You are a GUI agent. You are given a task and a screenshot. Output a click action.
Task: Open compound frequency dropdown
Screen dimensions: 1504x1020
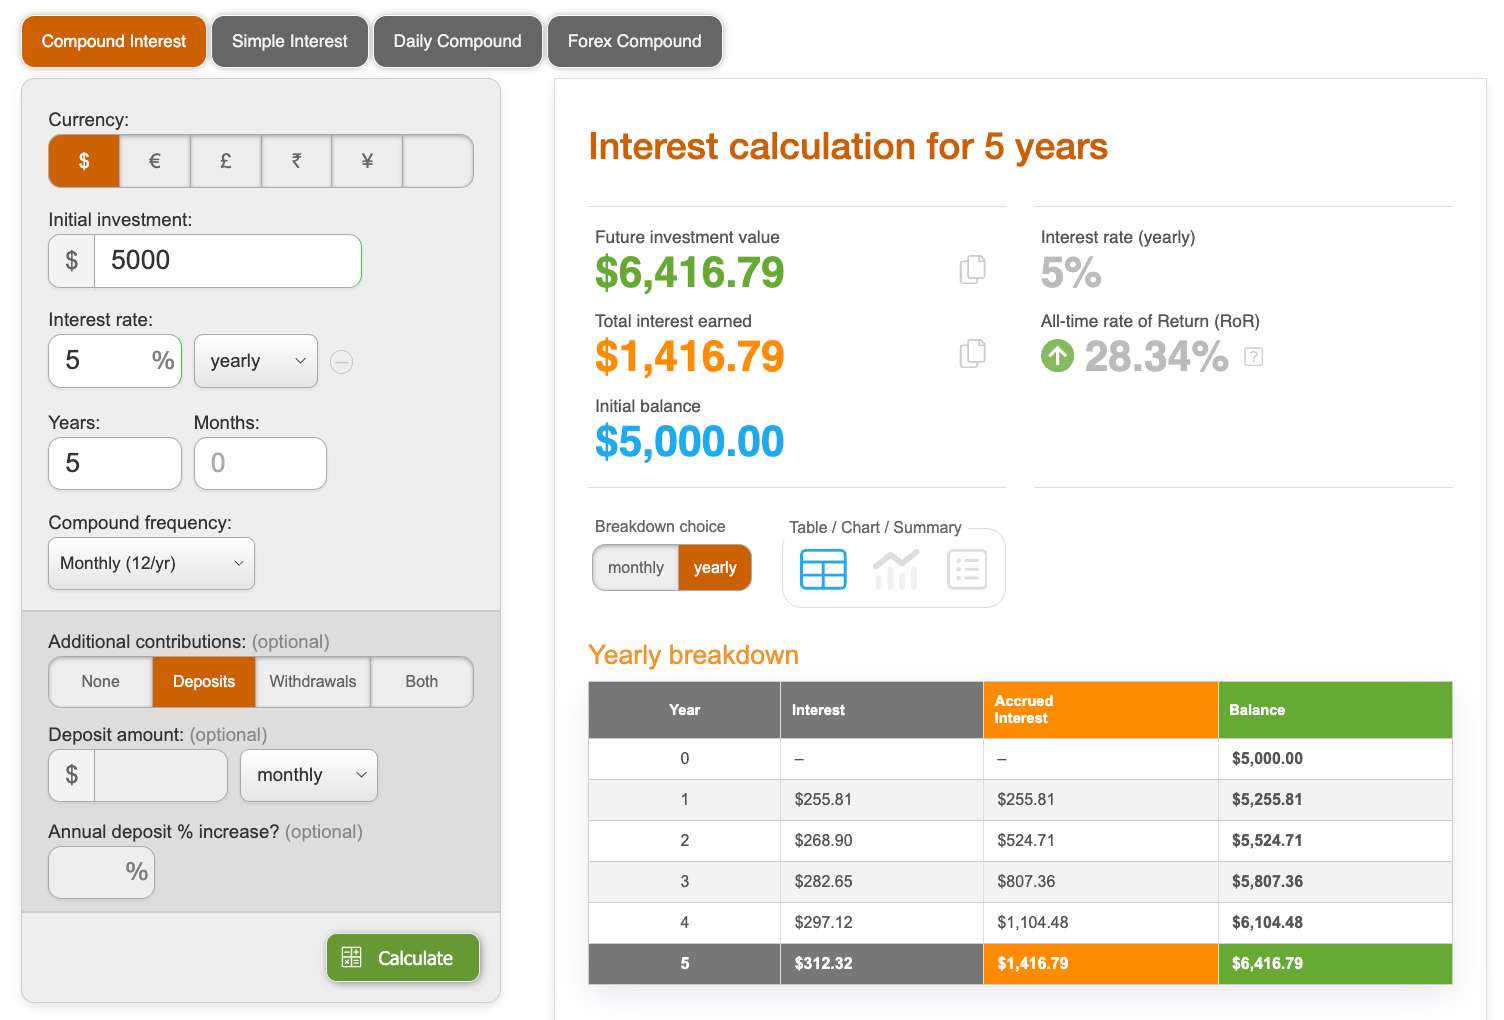point(152,564)
